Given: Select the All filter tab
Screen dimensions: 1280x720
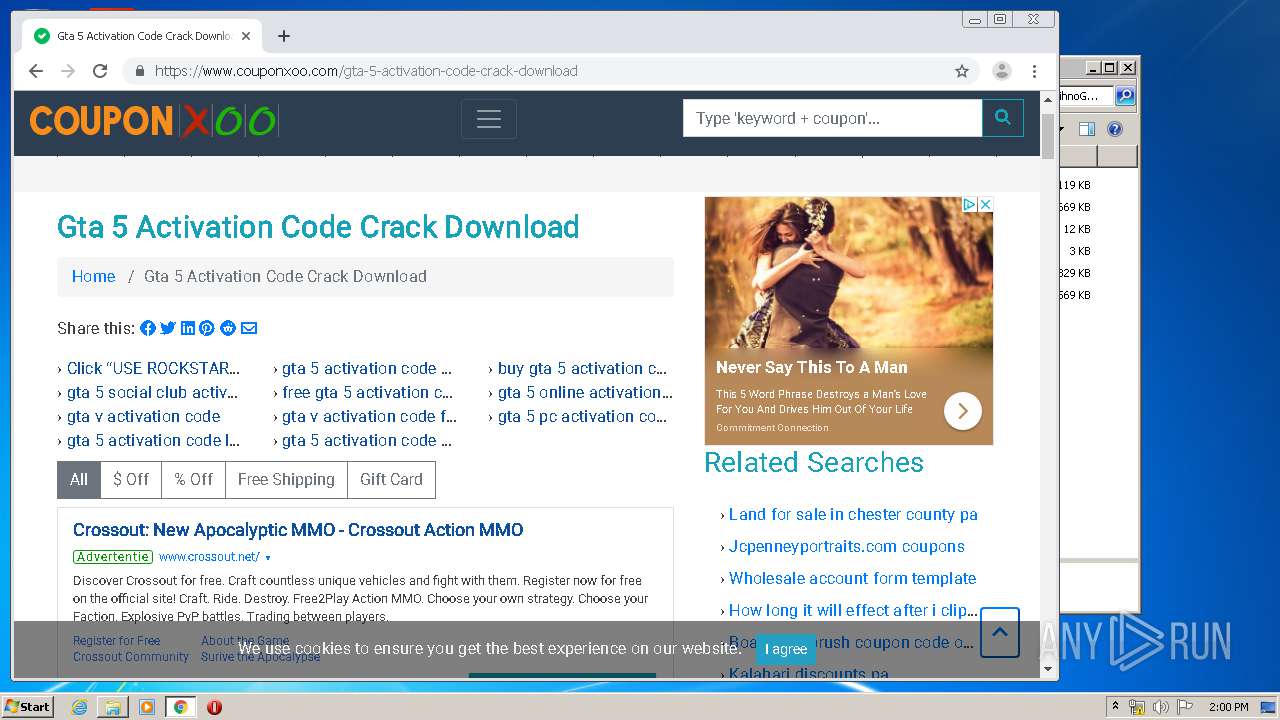Looking at the screenshot, I should [79, 479].
